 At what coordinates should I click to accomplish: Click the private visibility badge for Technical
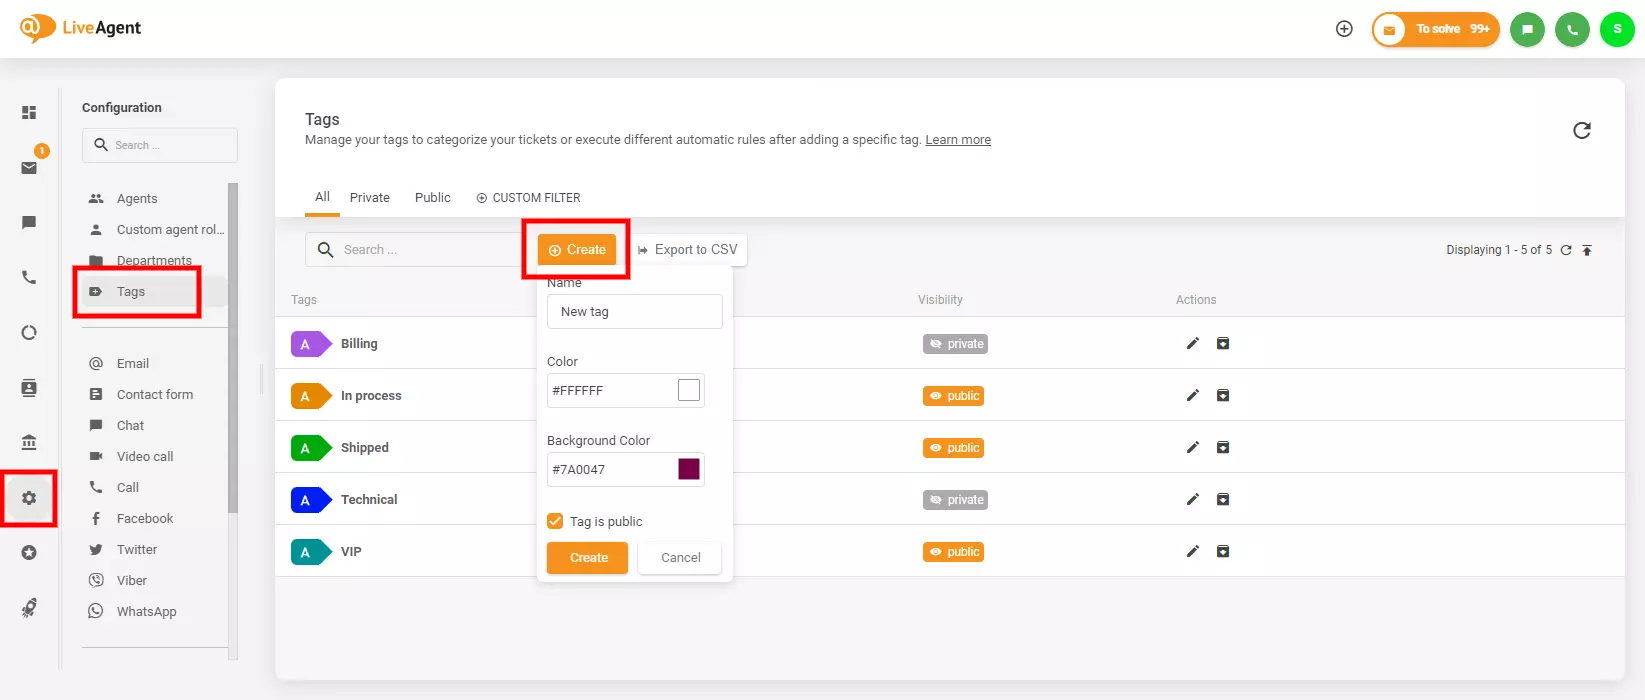click(955, 500)
